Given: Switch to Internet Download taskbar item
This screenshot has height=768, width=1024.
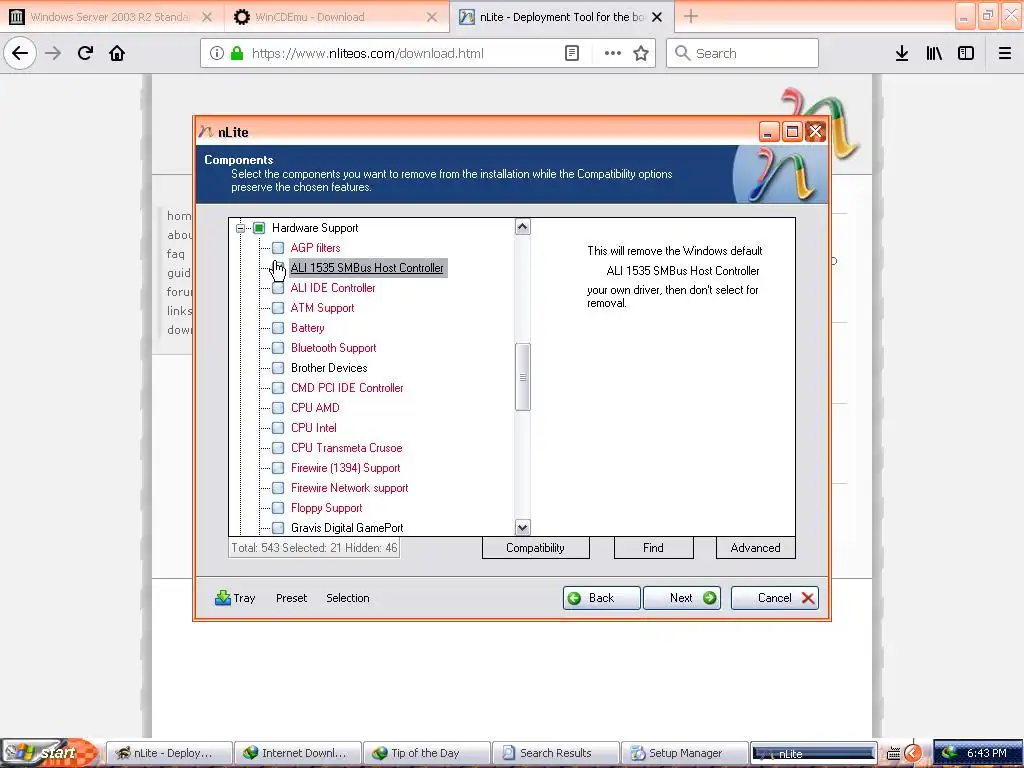Looking at the screenshot, I should point(298,753).
